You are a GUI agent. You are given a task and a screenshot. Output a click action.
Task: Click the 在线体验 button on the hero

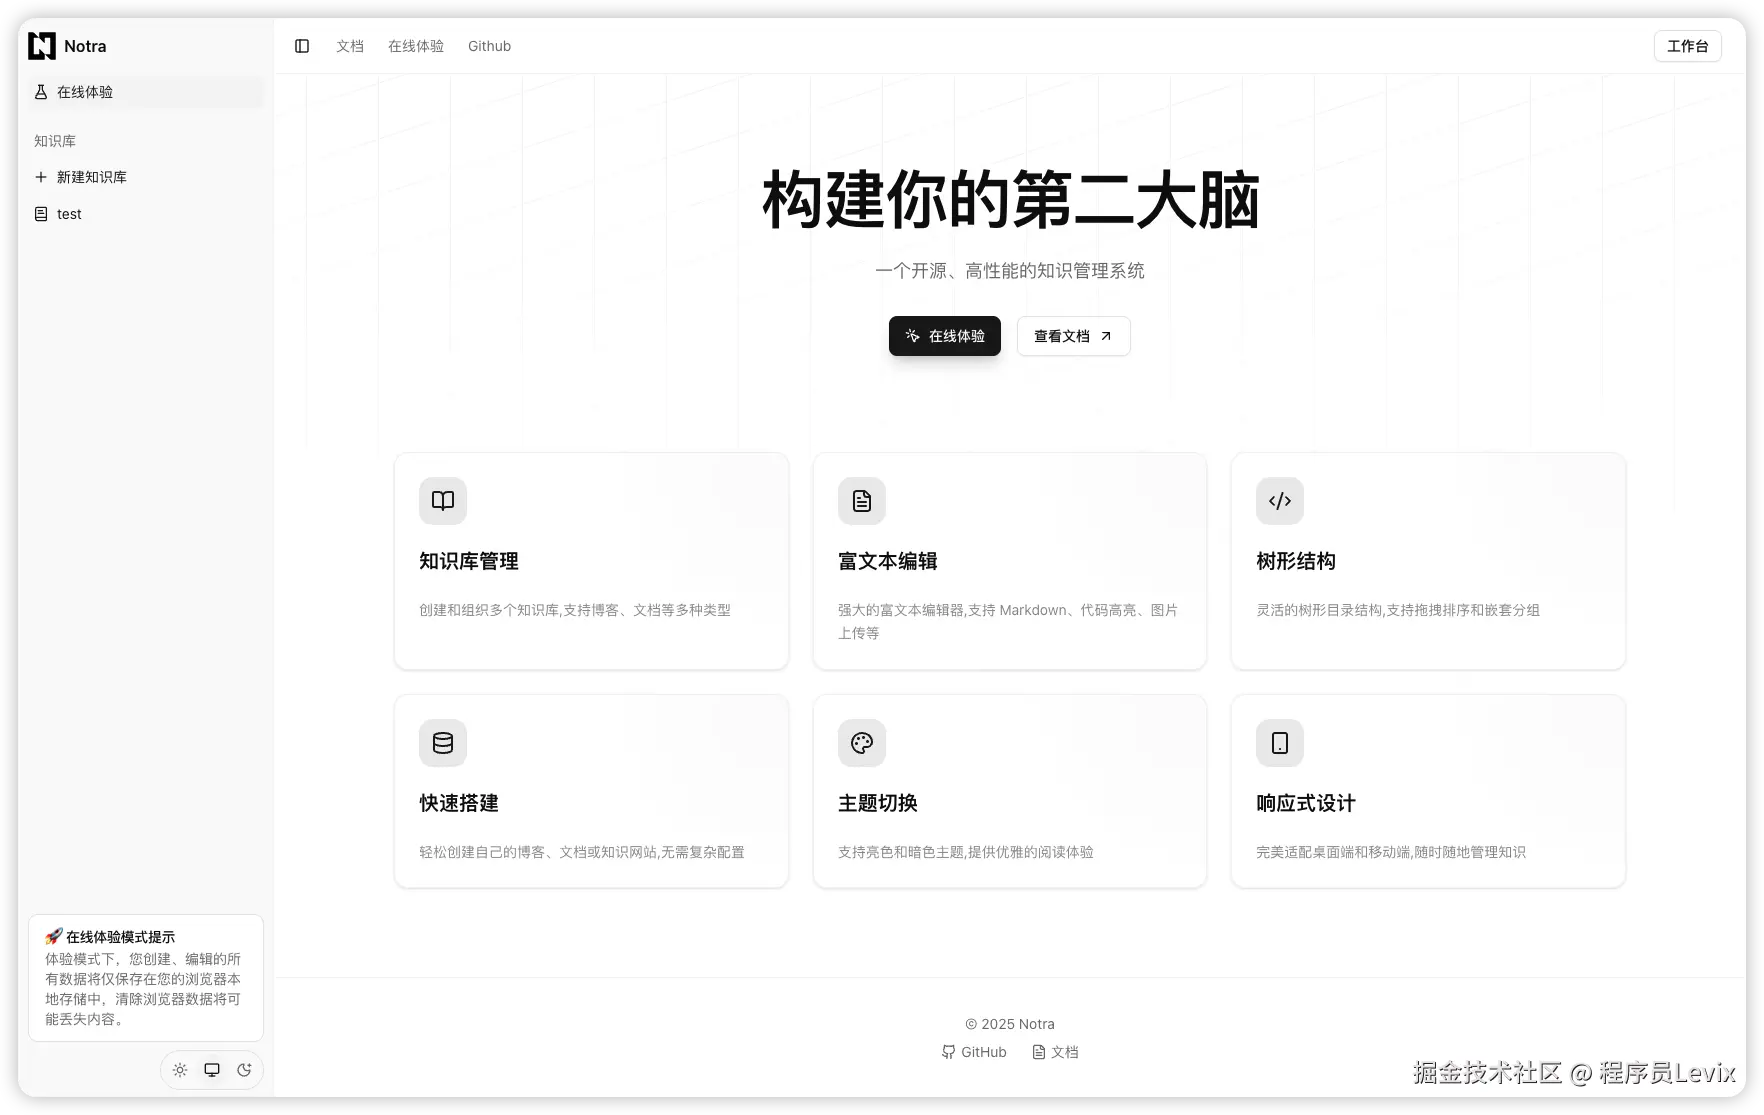(944, 336)
